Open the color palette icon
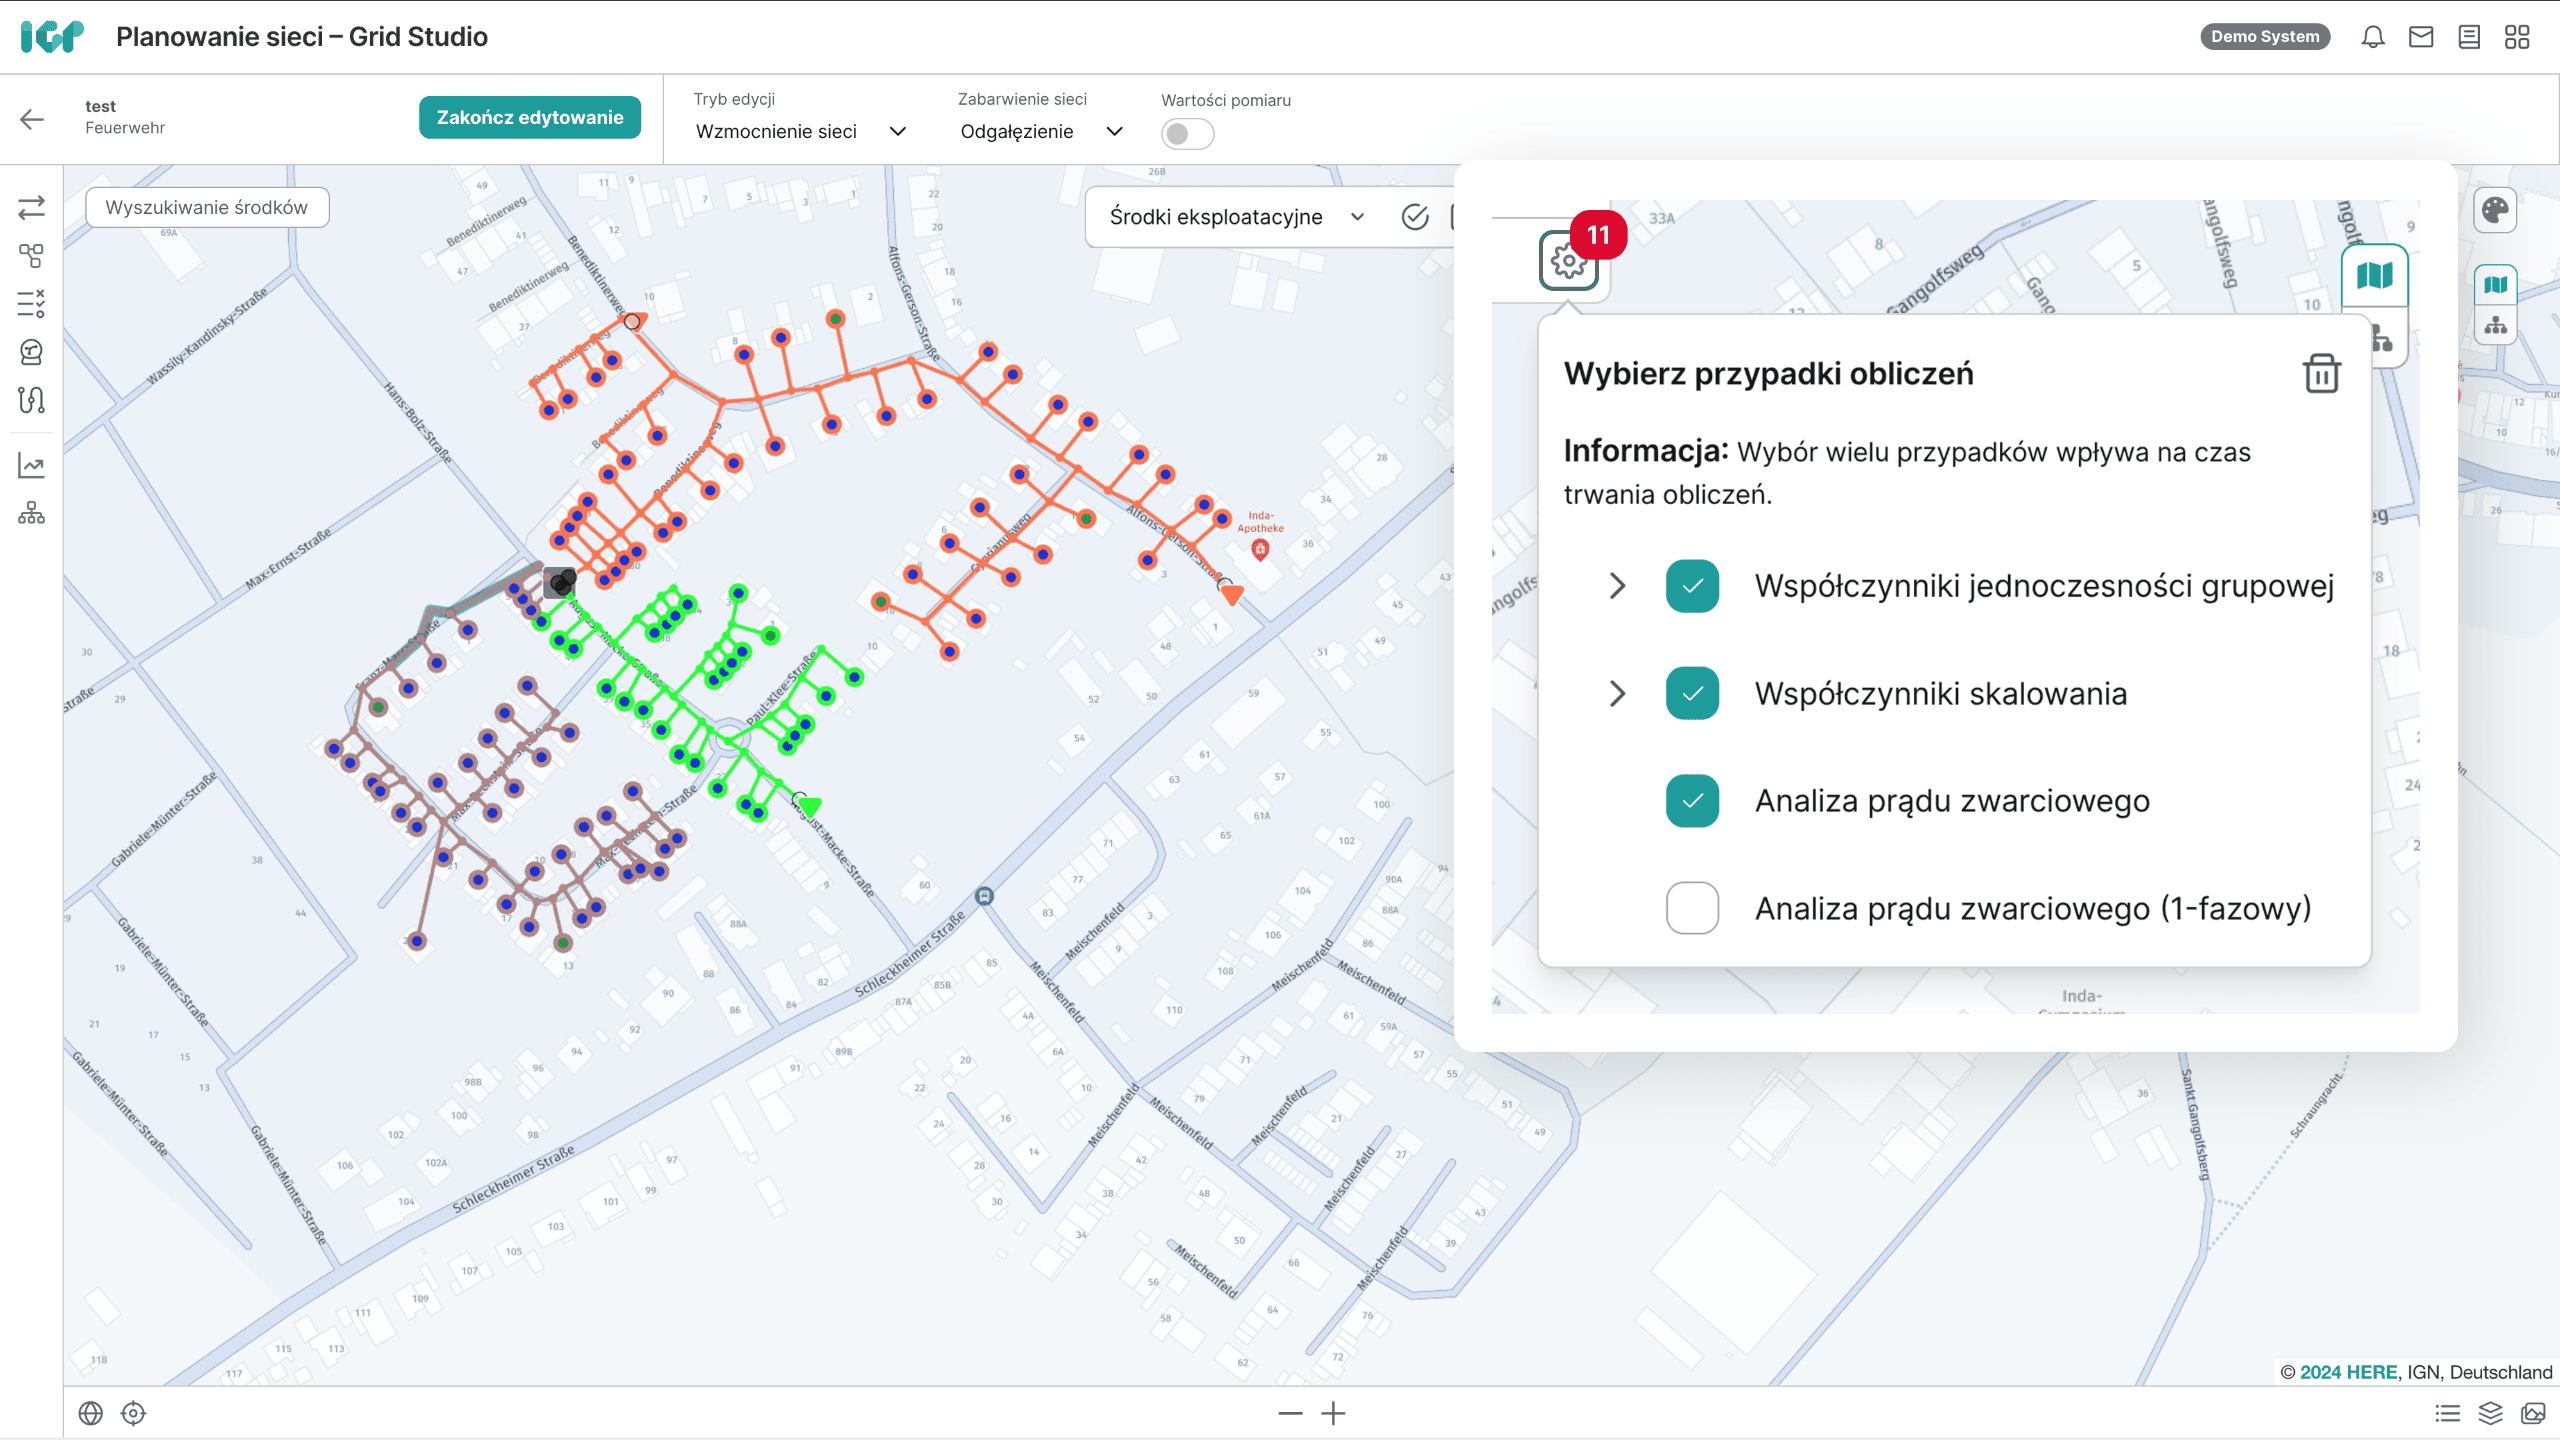The width and height of the screenshot is (2560, 1440). point(2495,211)
